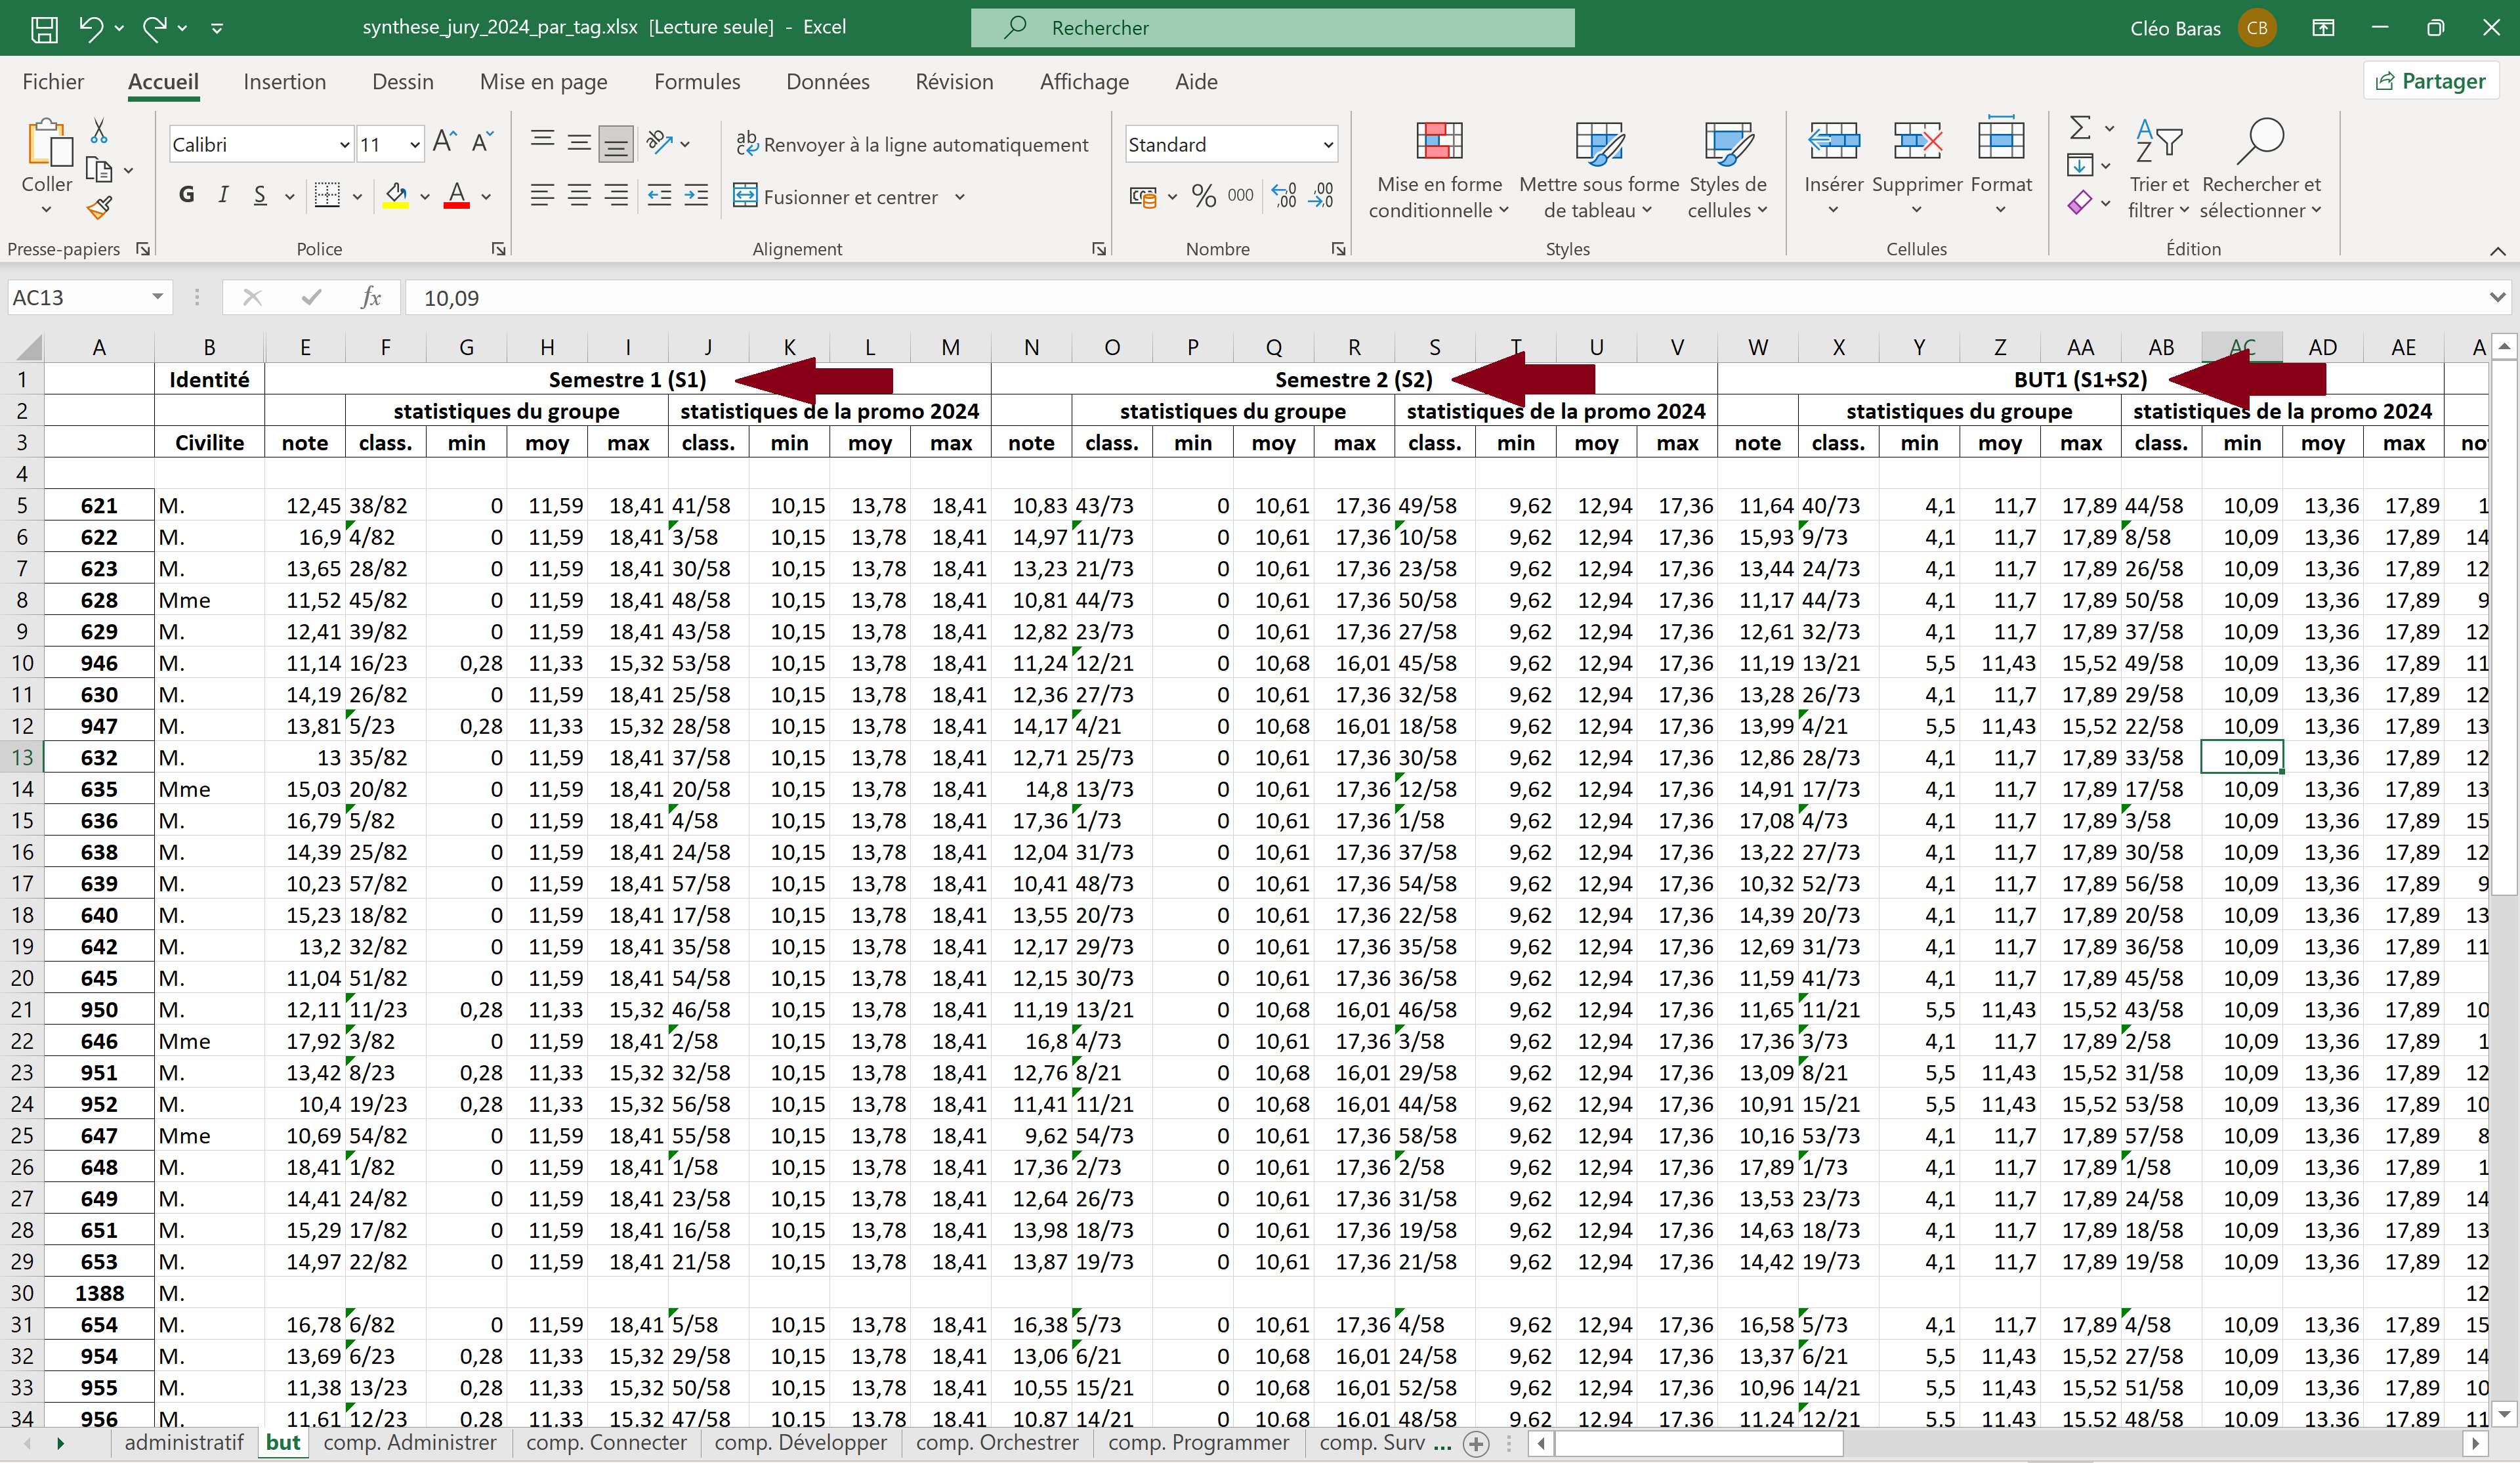Click the Rechercher search field
Screen dimensions: 2520x1463
click(x=1272, y=28)
